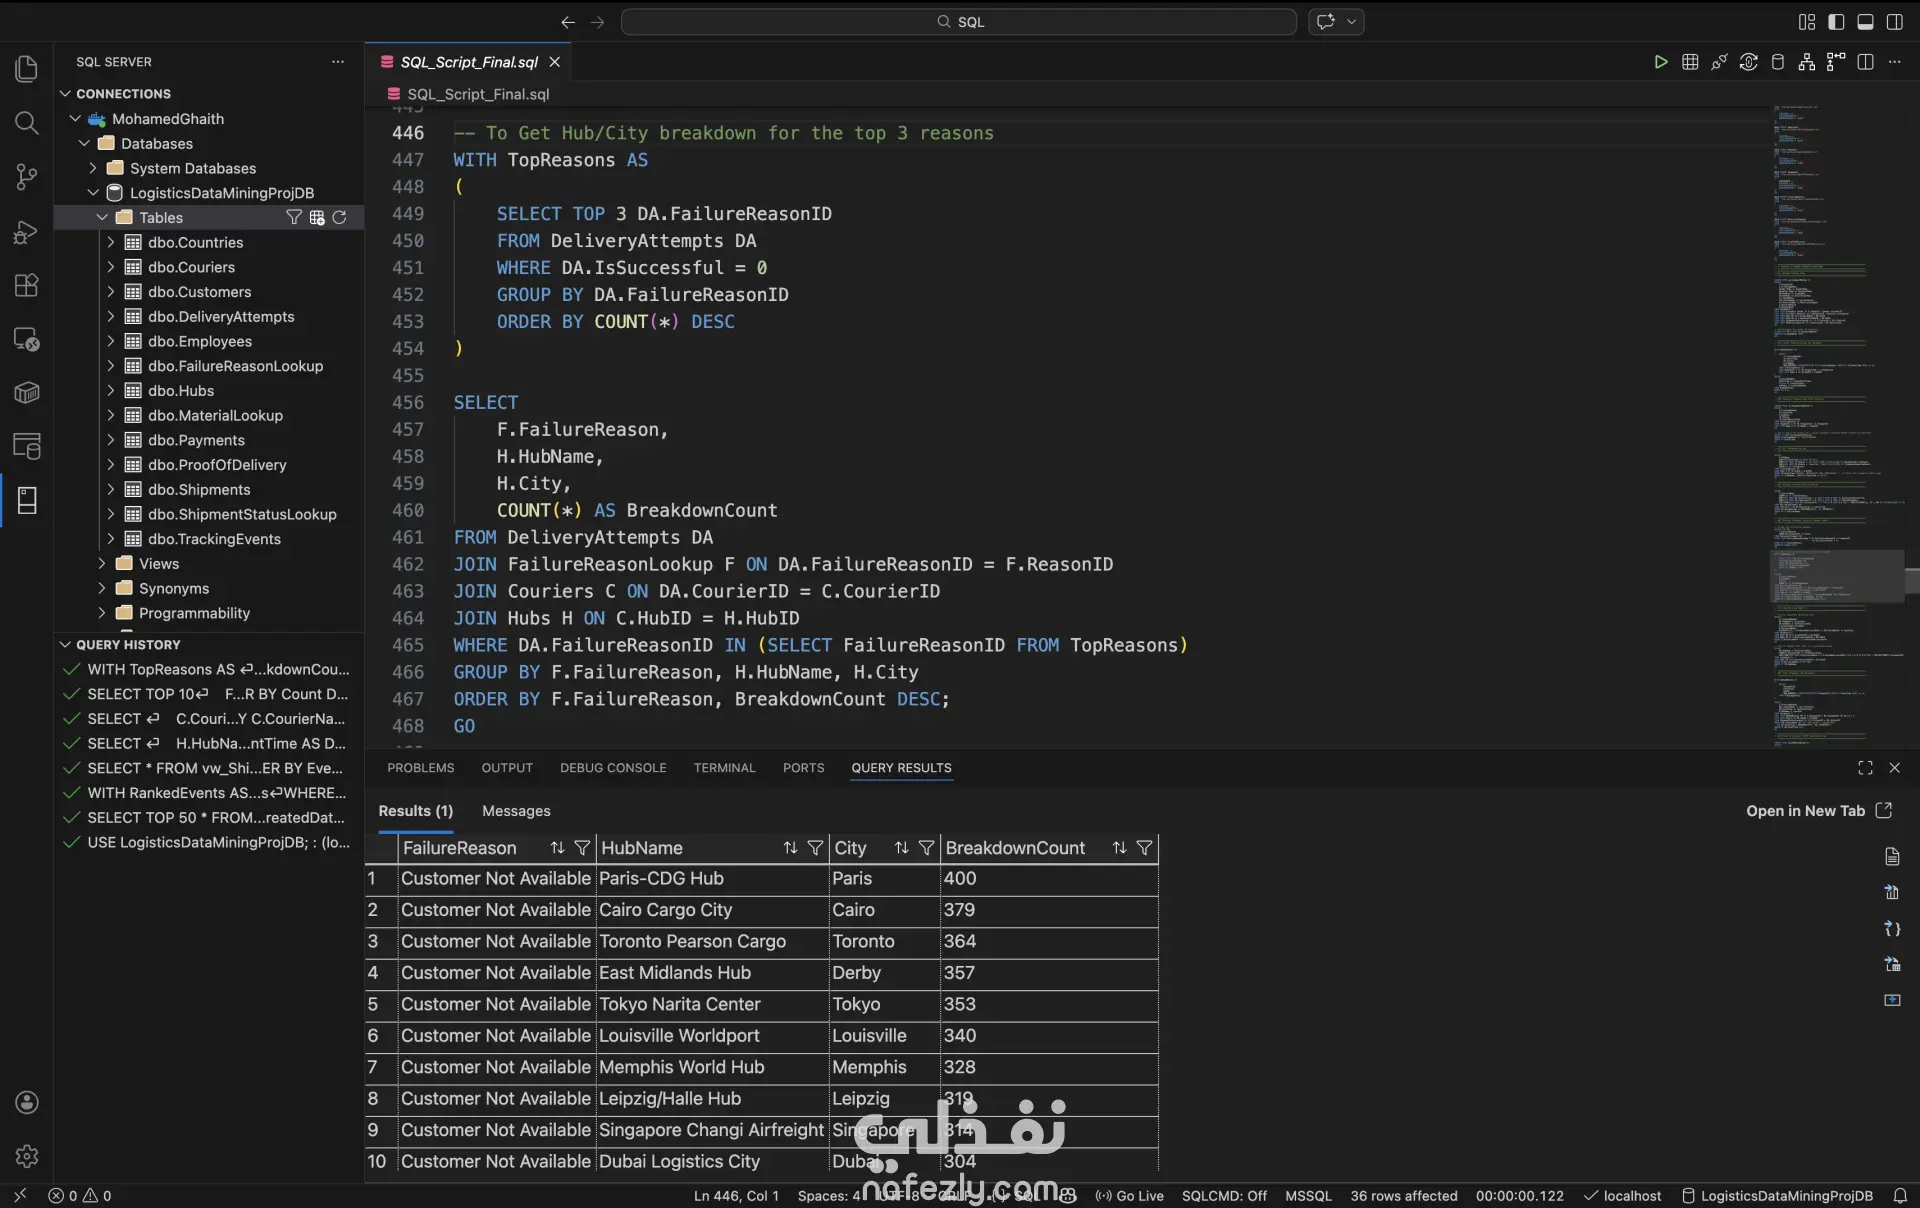Click Go Live in status bar

coord(1130,1196)
